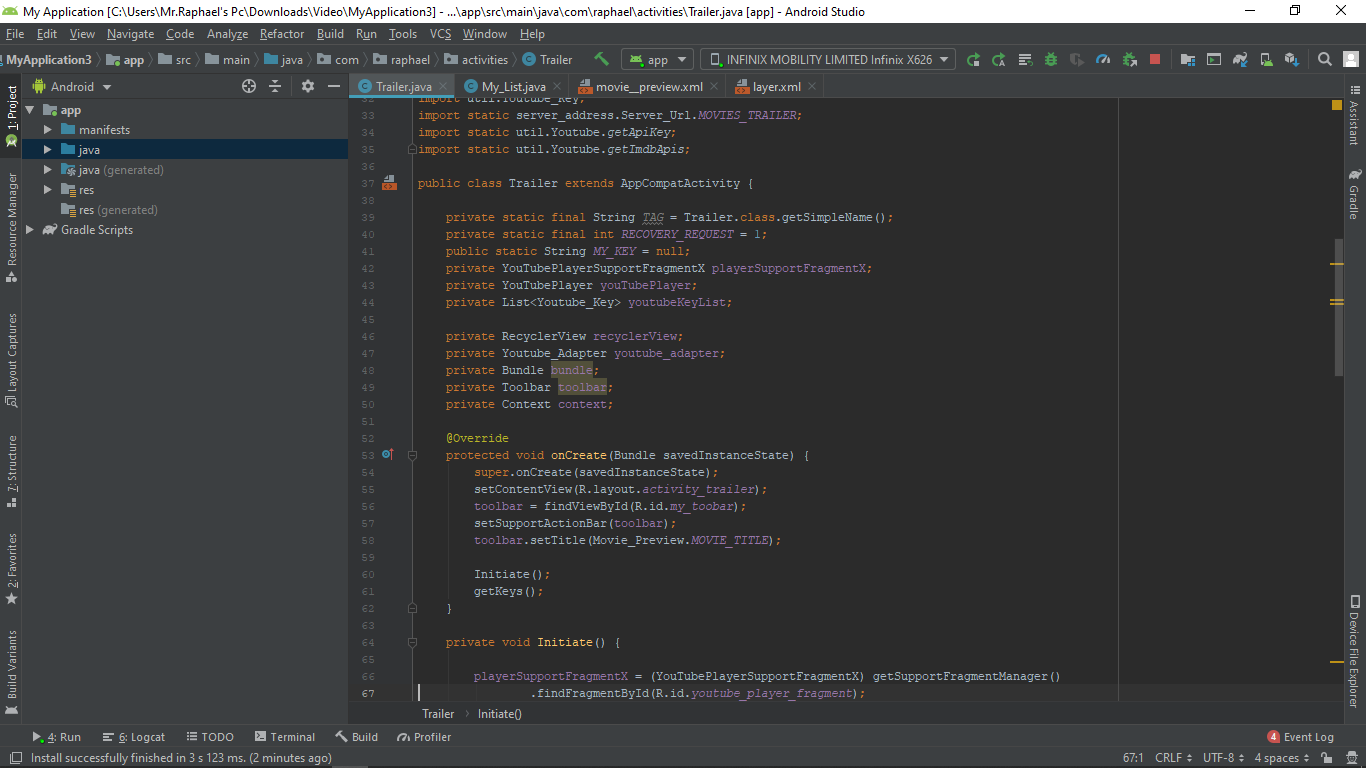Open the Refactor menu

coord(282,34)
